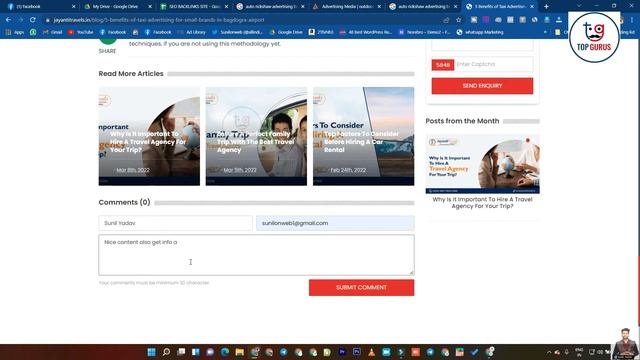Open the Google Drive bookmark
The width and height of the screenshot is (640, 360).
point(286,32)
